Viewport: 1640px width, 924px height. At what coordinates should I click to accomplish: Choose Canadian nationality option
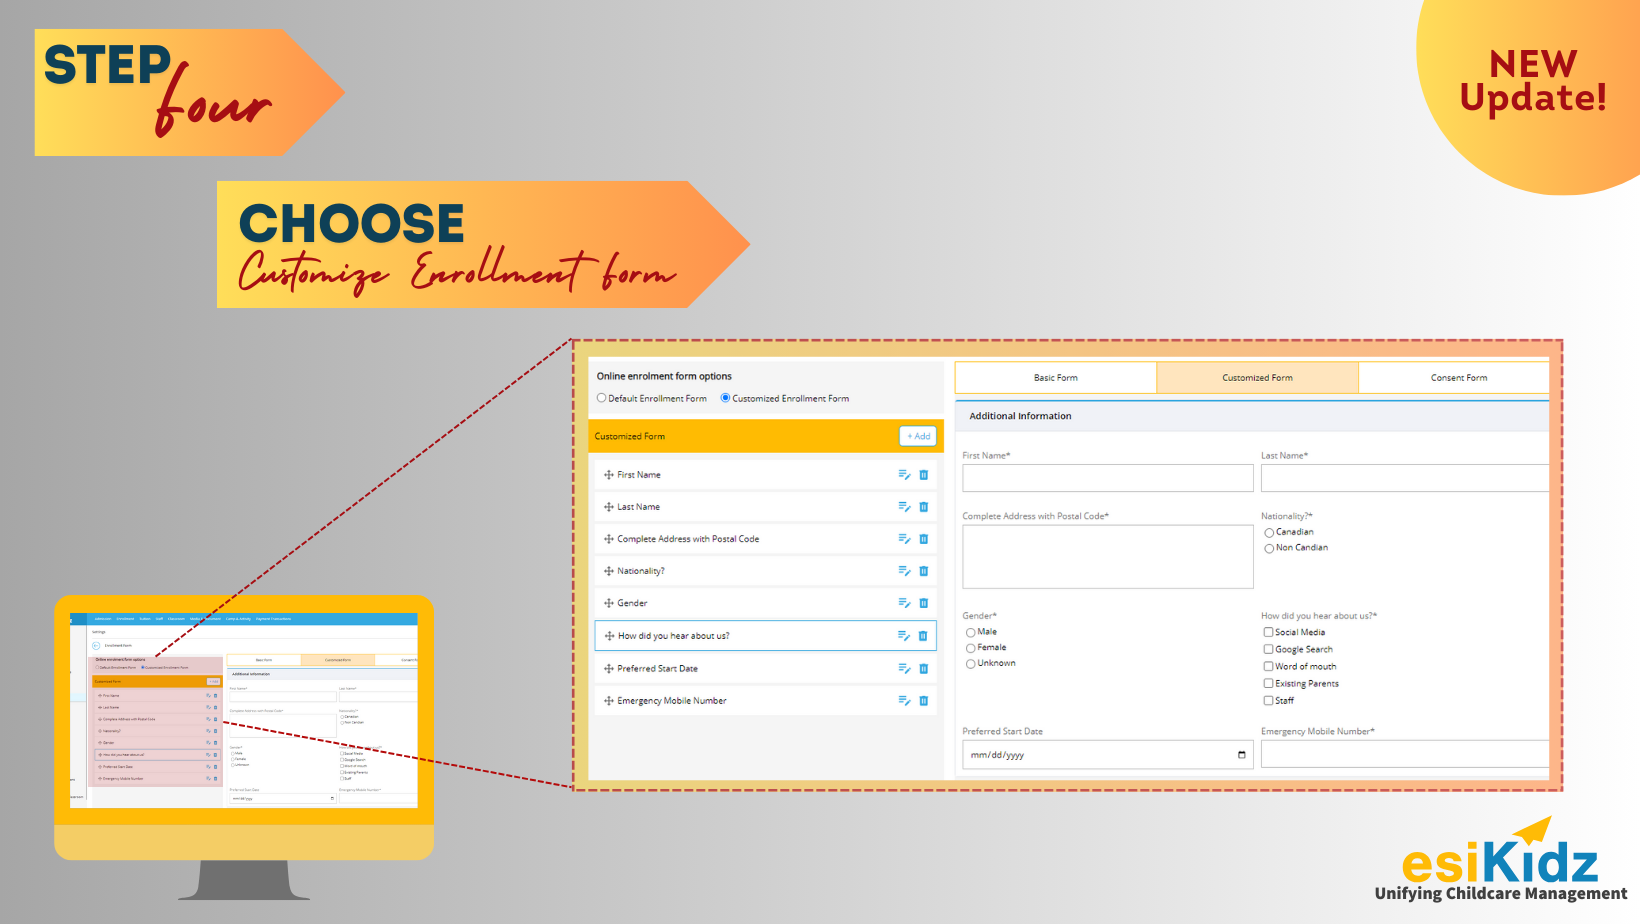point(1269,533)
